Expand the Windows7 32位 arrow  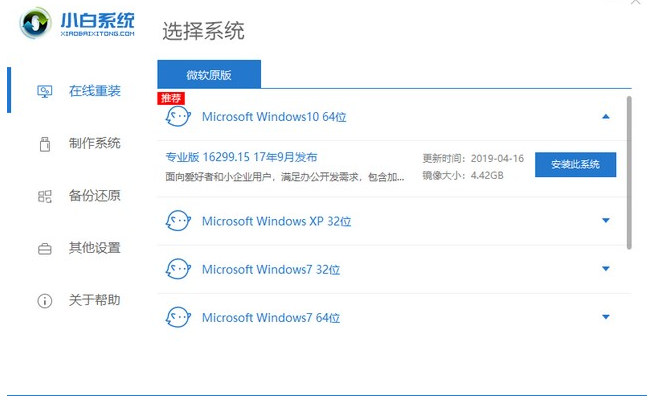(x=606, y=269)
